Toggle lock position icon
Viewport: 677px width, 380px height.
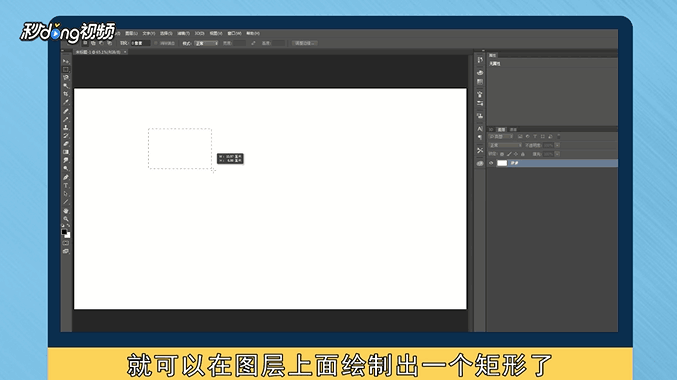pyautogui.click(x=516, y=154)
